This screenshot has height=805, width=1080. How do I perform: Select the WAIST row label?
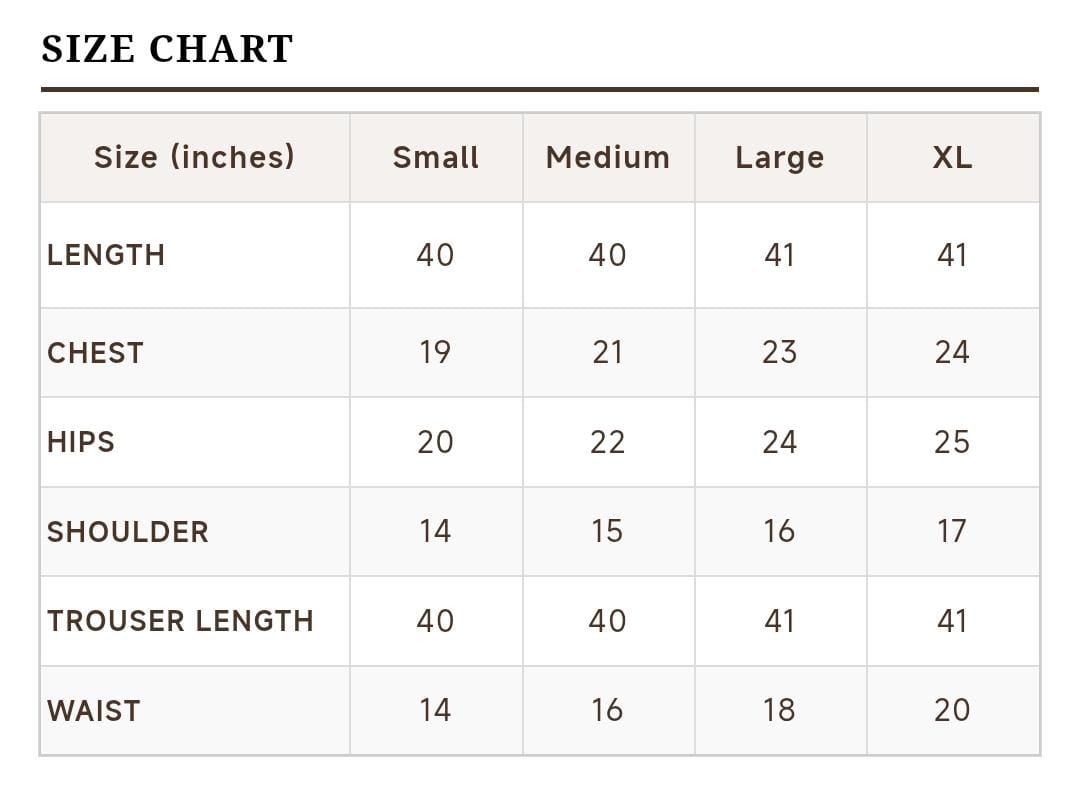tap(94, 710)
